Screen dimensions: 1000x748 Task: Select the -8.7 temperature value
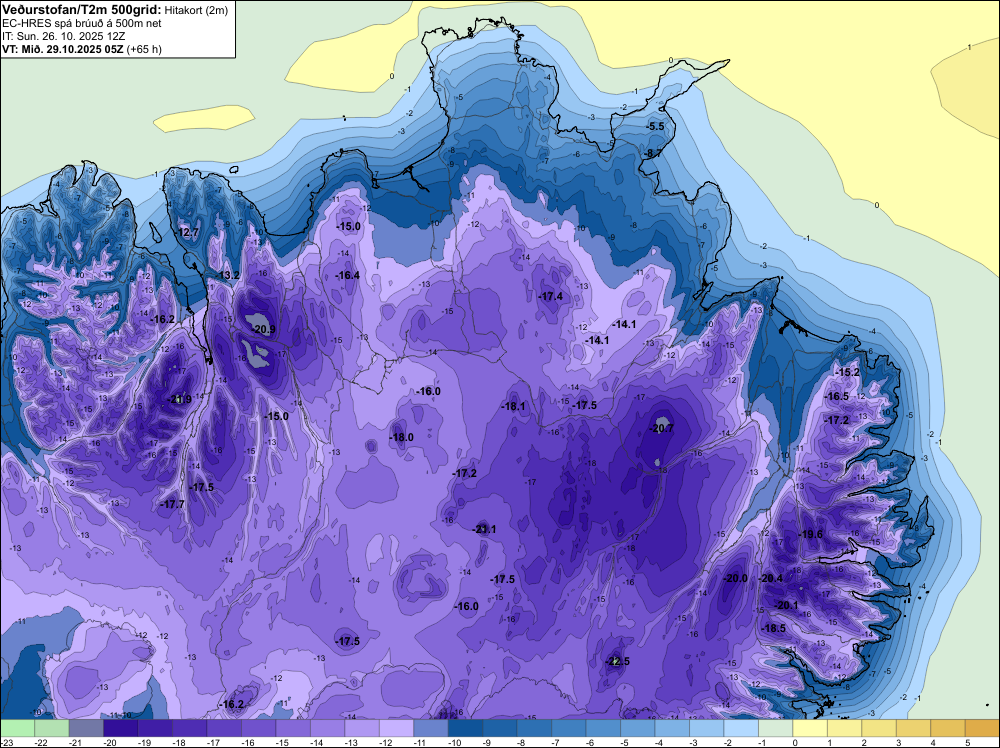[653, 153]
